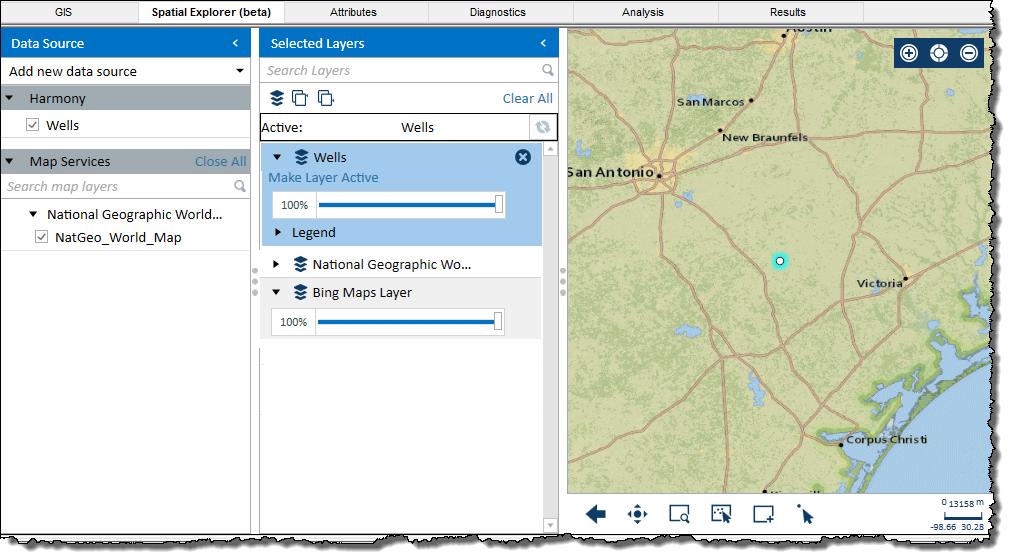Click Close All in Map Services

pyautogui.click(x=220, y=161)
